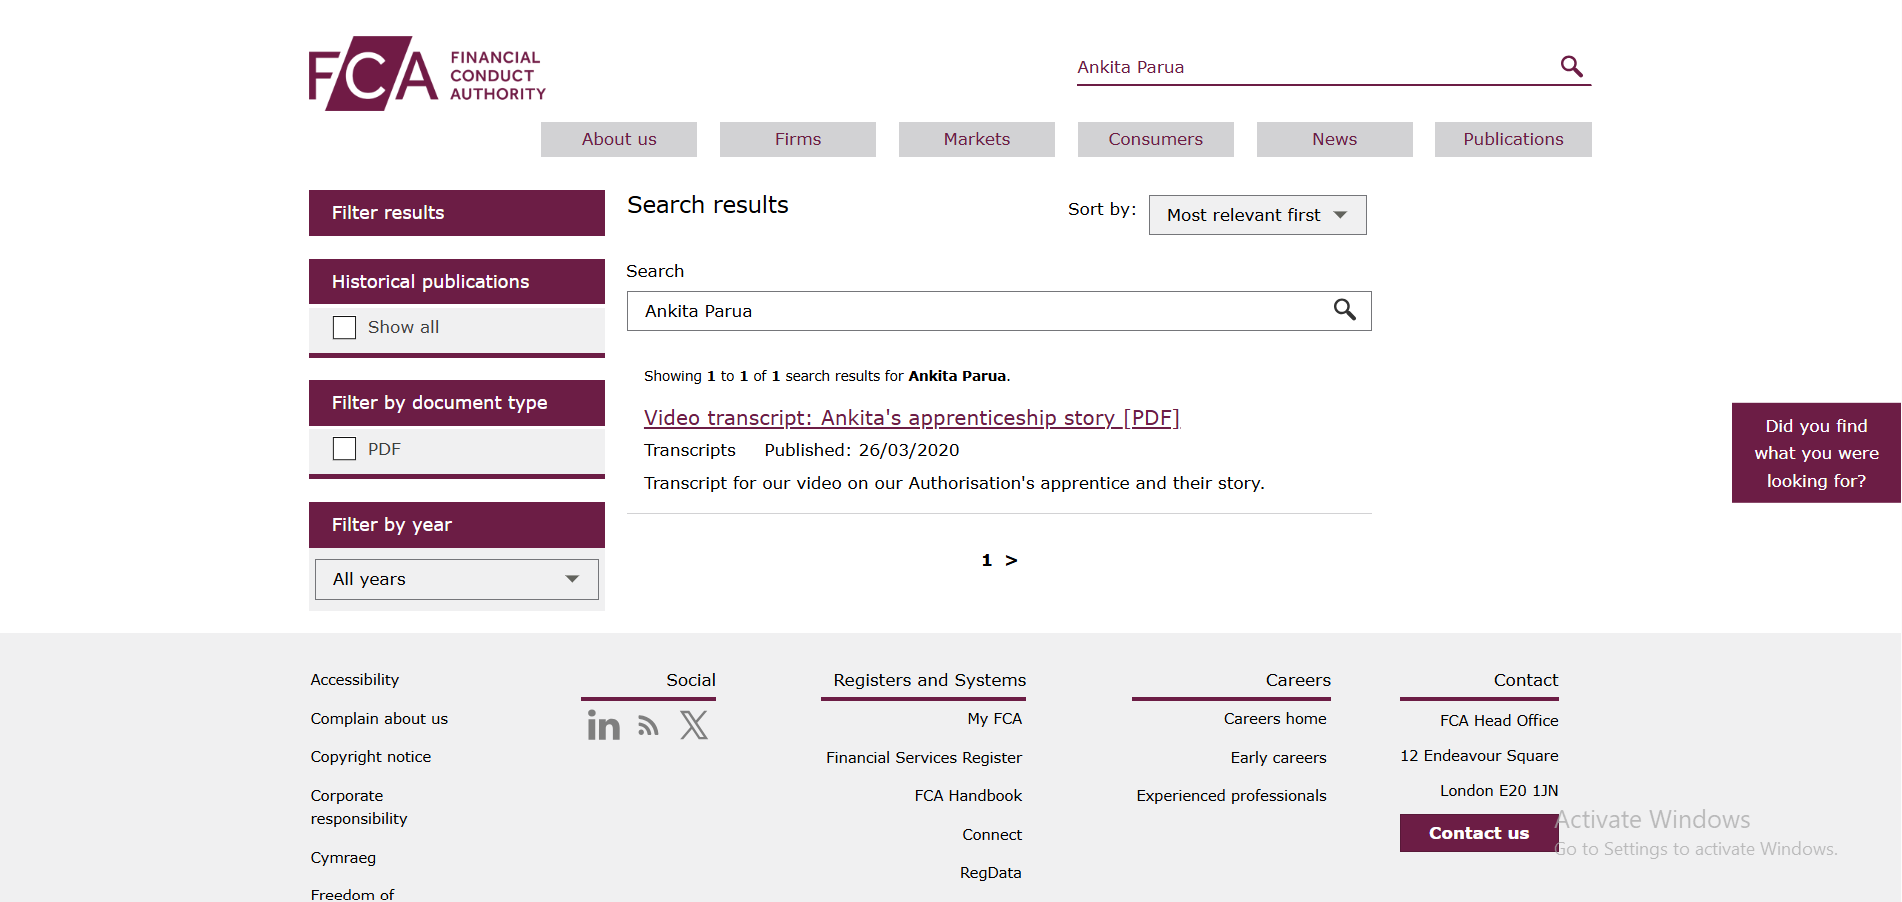Open the All years filter dropdown
The width and height of the screenshot is (1902, 902).
[x=457, y=580]
